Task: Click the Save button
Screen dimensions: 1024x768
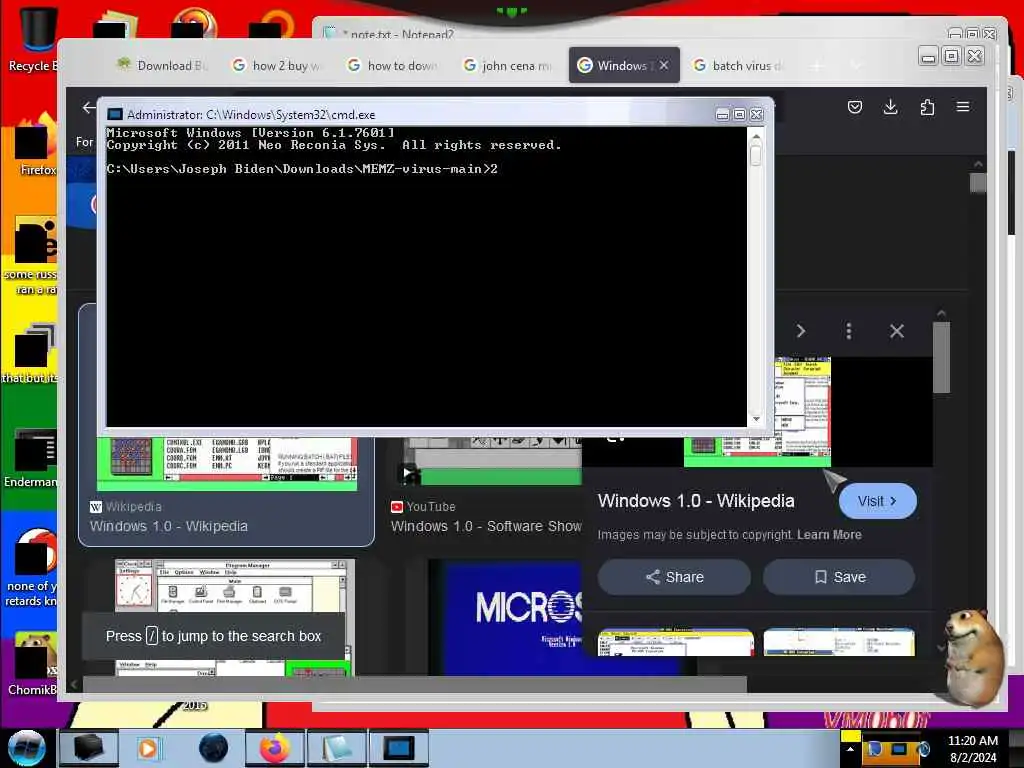Action: (x=839, y=577)
